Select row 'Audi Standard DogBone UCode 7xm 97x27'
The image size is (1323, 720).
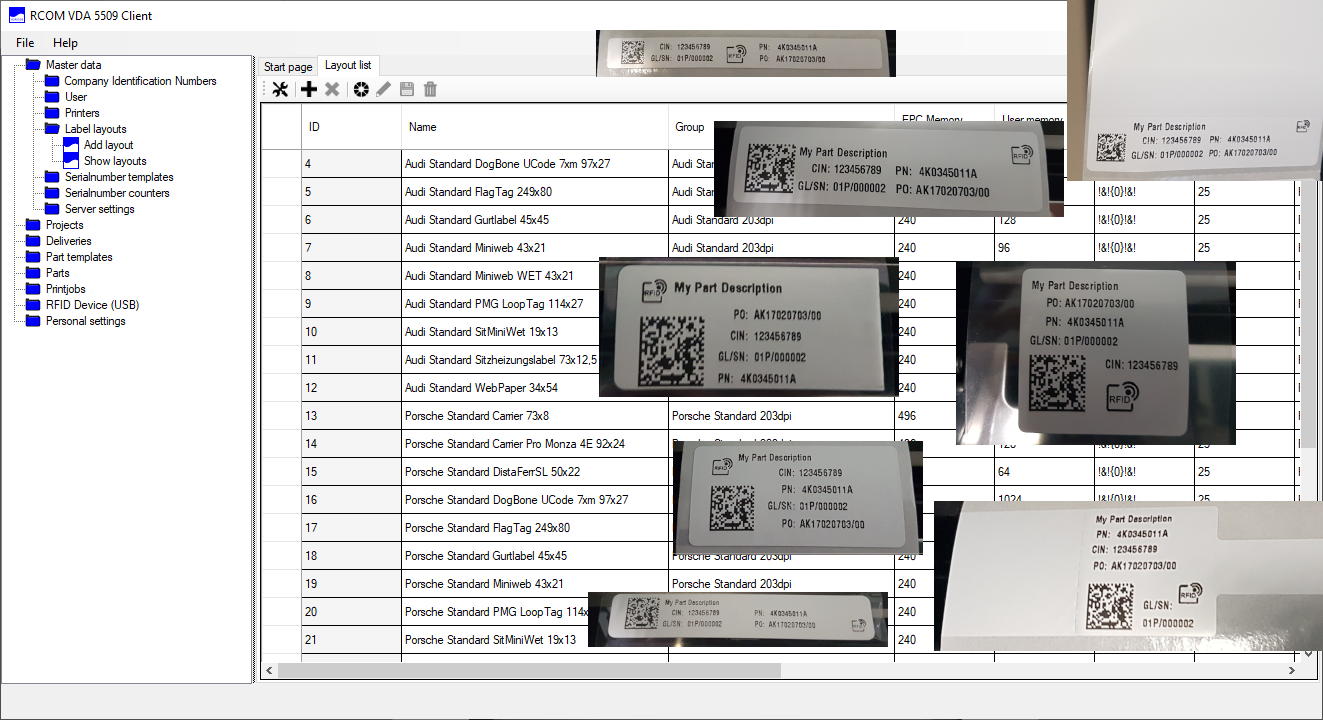[535, 163]
